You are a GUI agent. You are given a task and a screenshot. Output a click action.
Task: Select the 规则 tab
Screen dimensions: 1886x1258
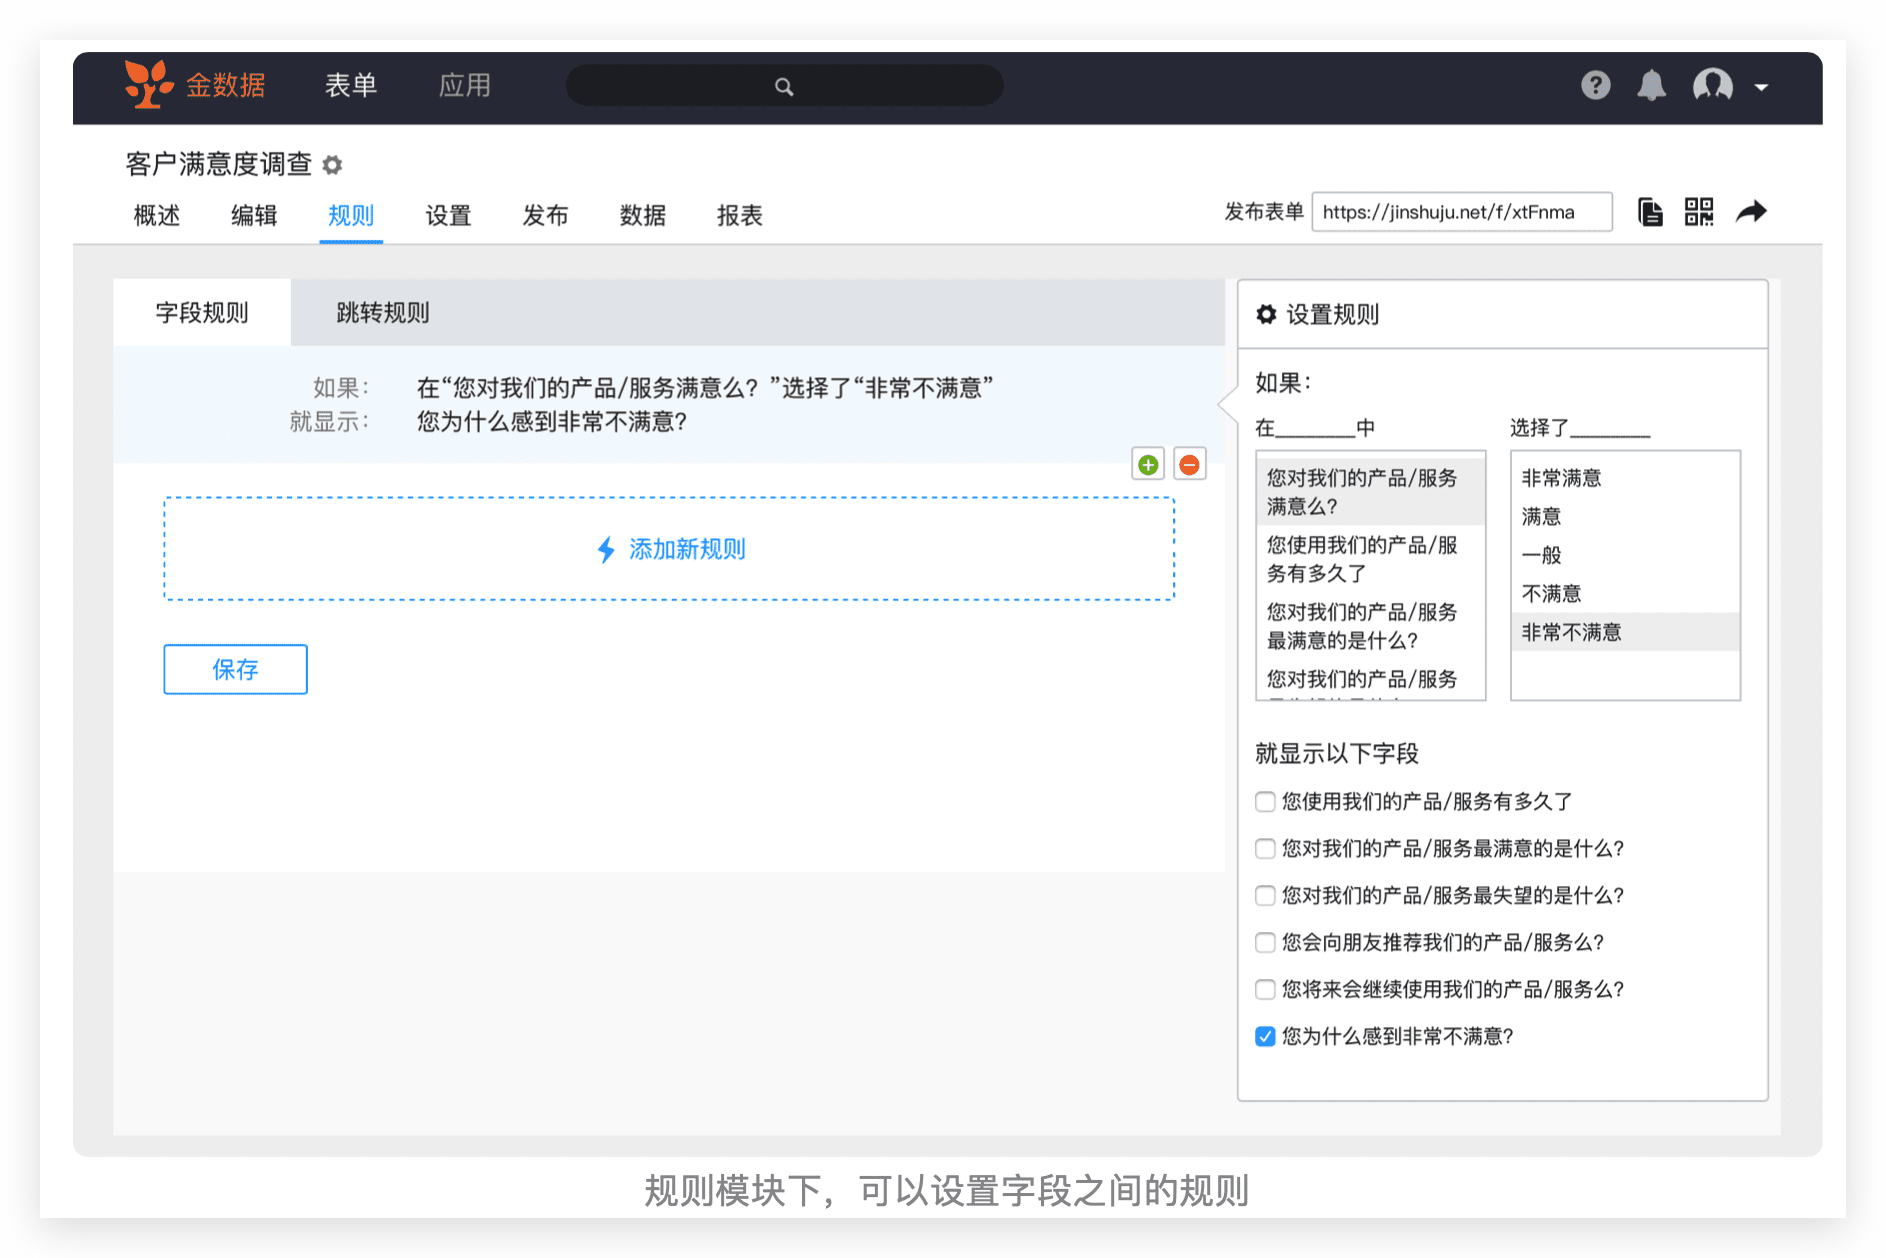coord(351,216)
